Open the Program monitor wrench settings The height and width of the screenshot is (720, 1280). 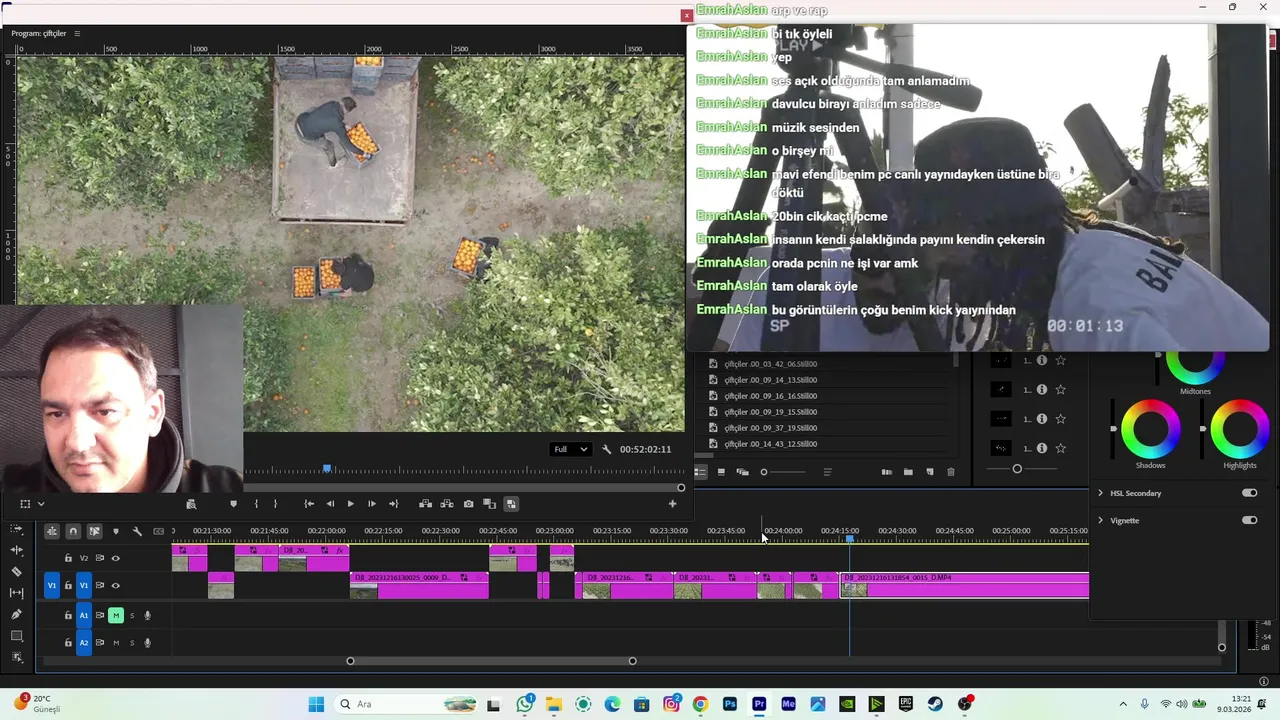pos(607,449)
